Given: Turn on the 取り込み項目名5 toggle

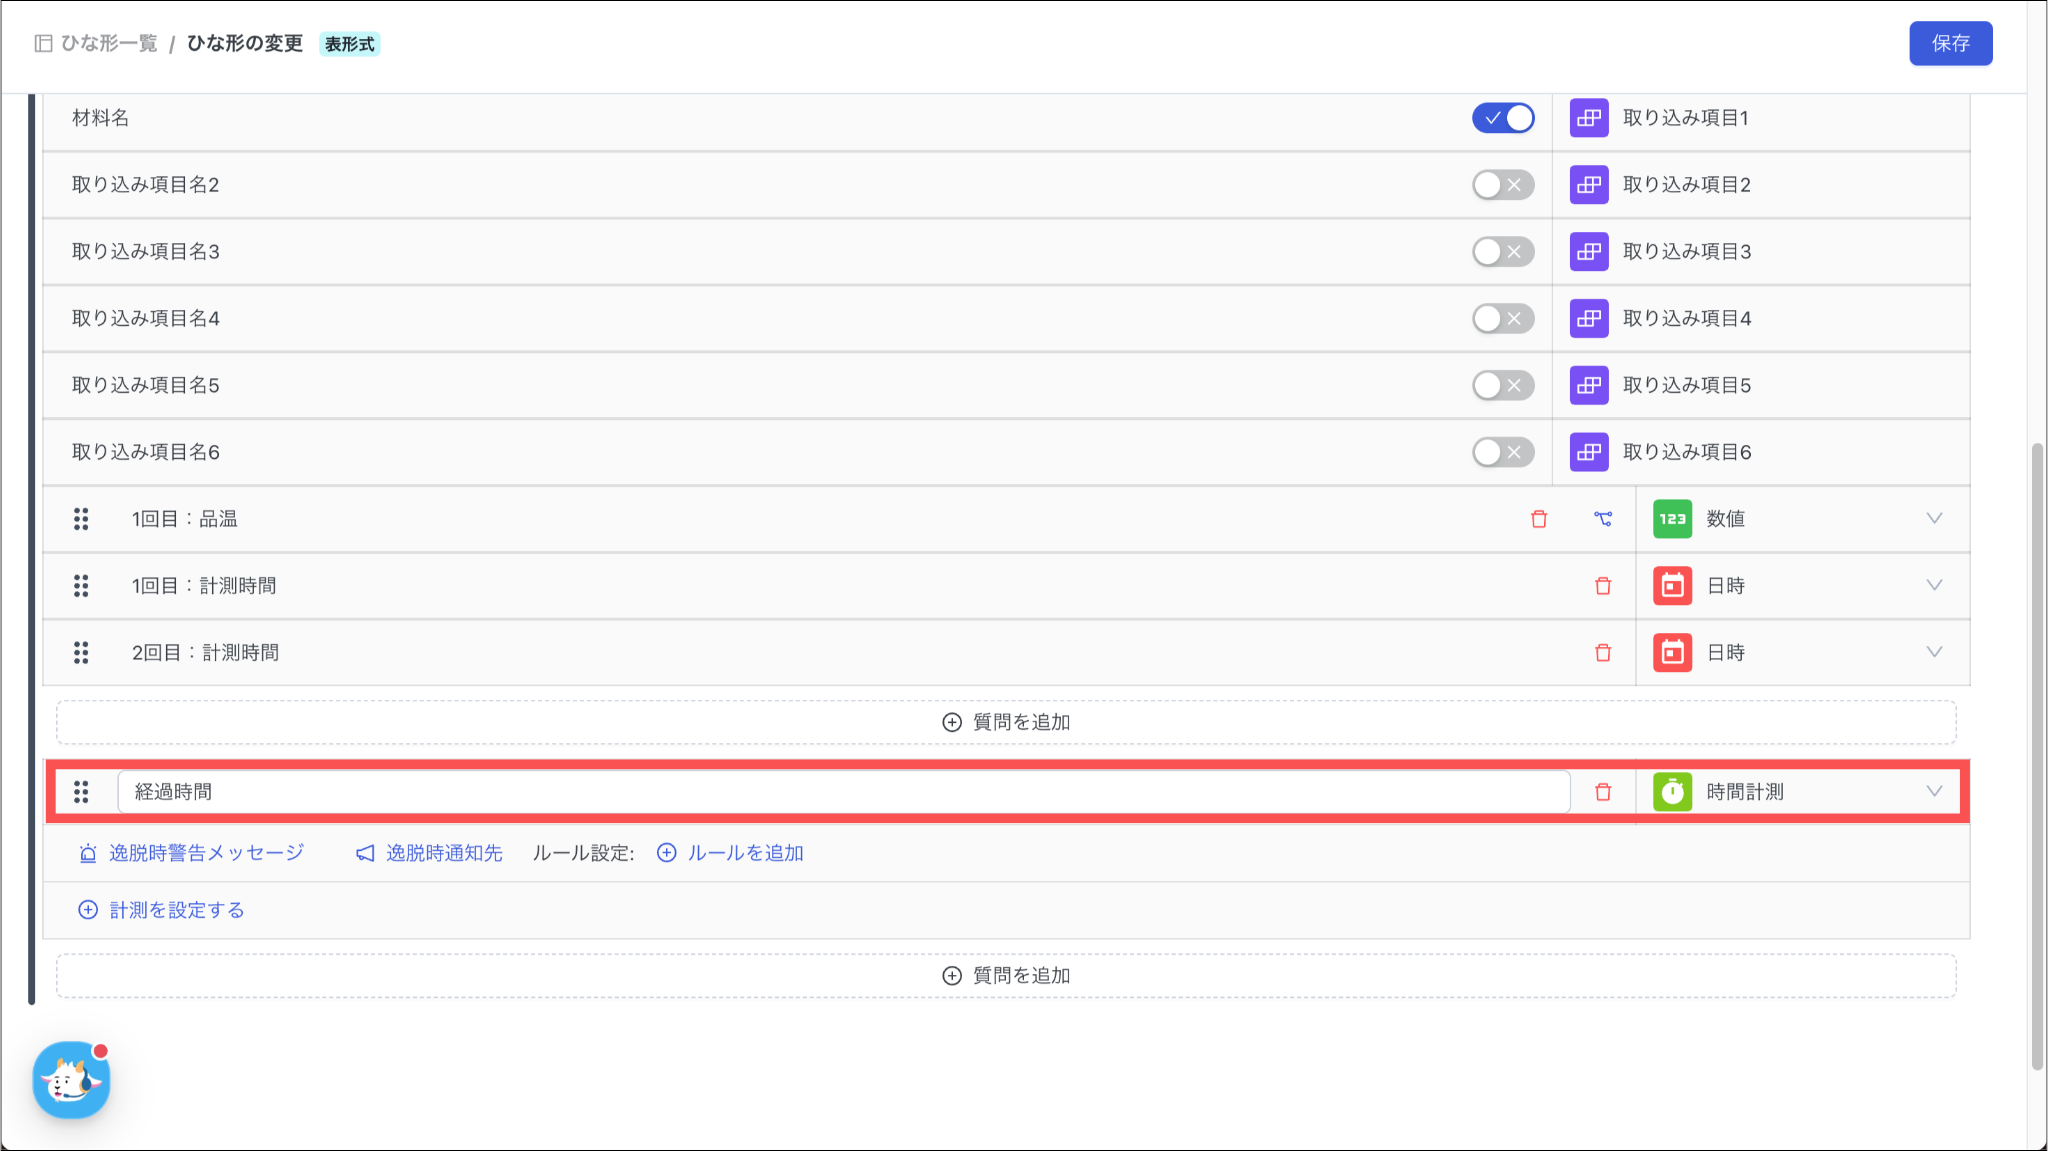Looking at the screenshot, I should pos(1502,385).
